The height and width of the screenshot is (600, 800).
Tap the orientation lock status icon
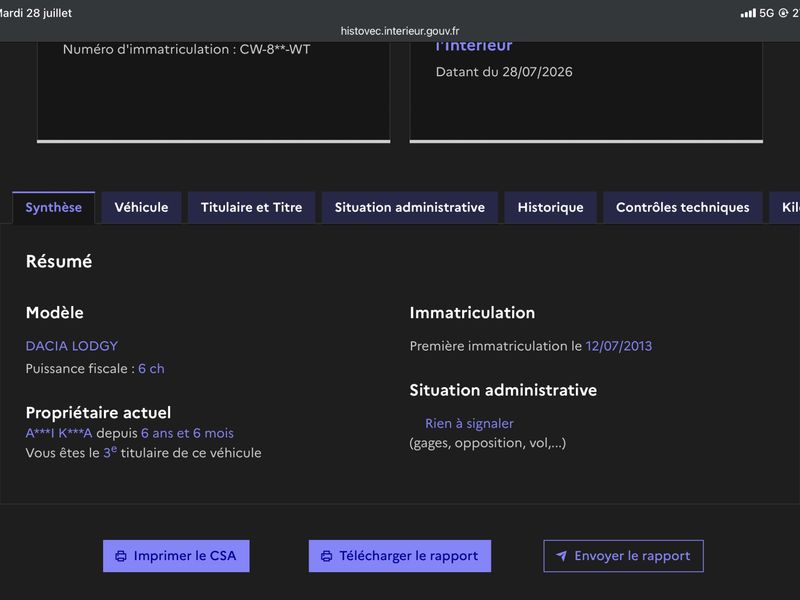[783, 13]
